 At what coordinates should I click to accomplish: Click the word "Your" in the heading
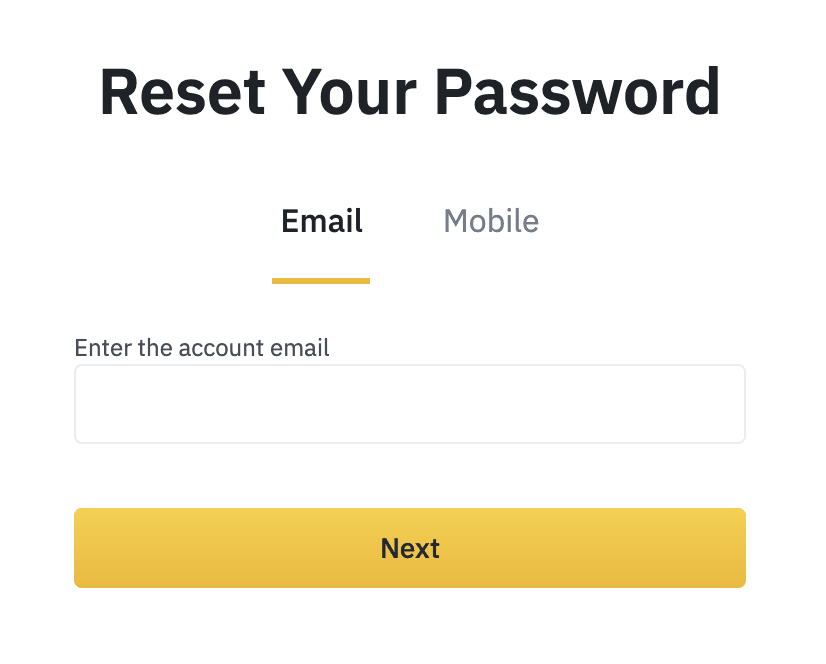350,92
